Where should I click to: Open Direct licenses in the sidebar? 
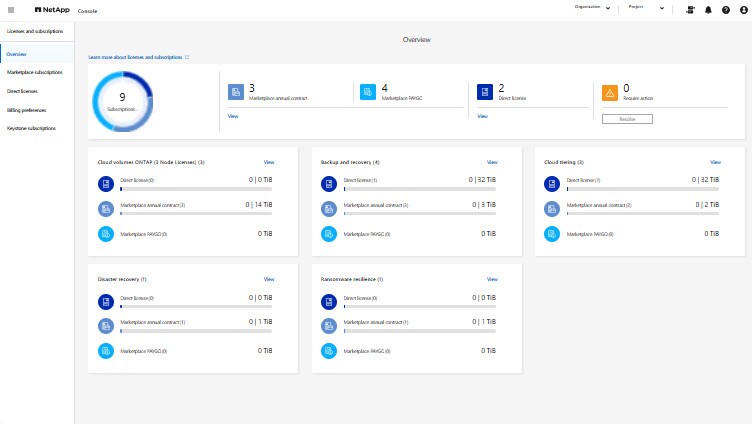pos(23,91)
